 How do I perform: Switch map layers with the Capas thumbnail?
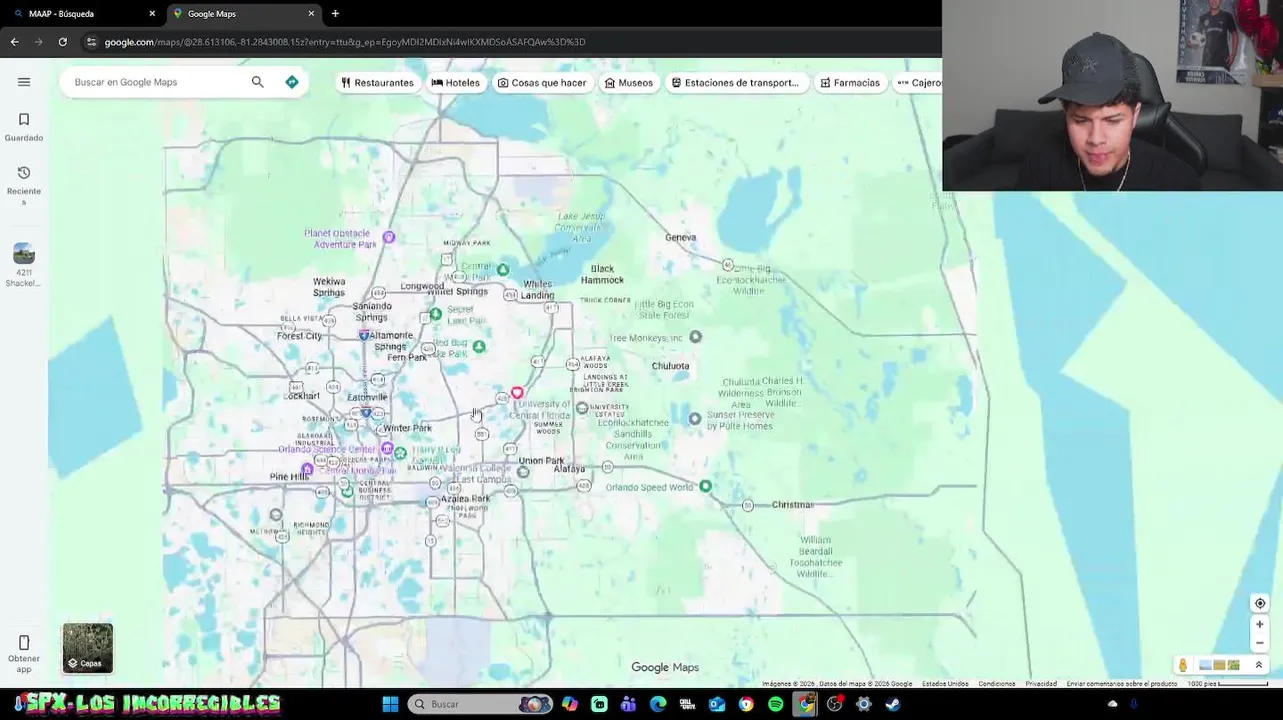(88, 648)
